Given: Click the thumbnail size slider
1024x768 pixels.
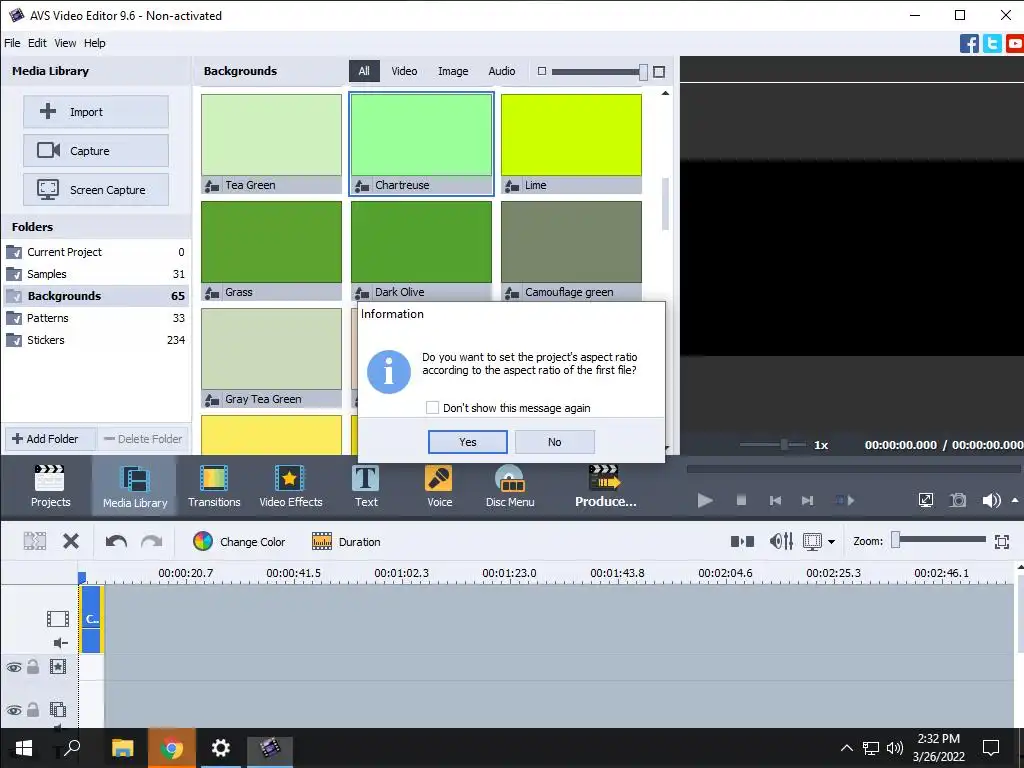Looking at the screenshot, I should tap(598, 71).
